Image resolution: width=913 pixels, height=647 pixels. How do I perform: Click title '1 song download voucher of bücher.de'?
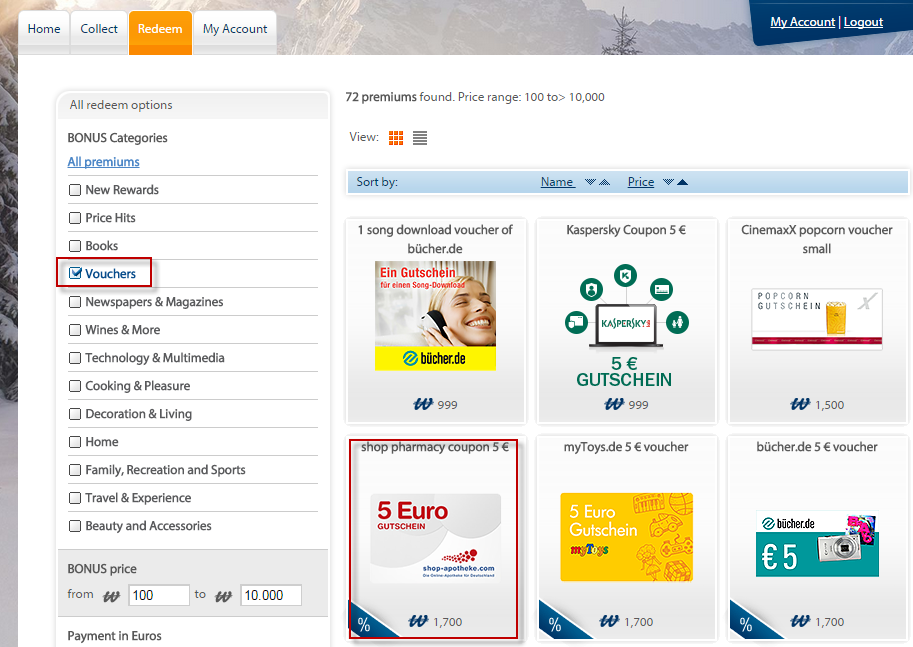click(435, 239)
